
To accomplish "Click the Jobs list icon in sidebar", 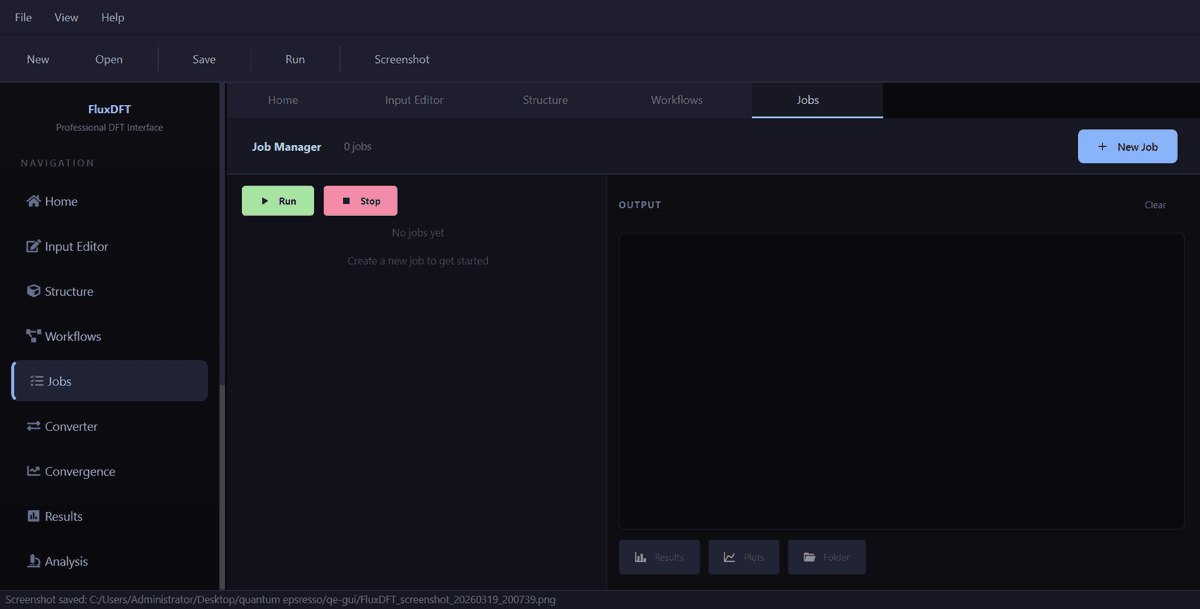I will pyautogui.click(x=37, y=381).
